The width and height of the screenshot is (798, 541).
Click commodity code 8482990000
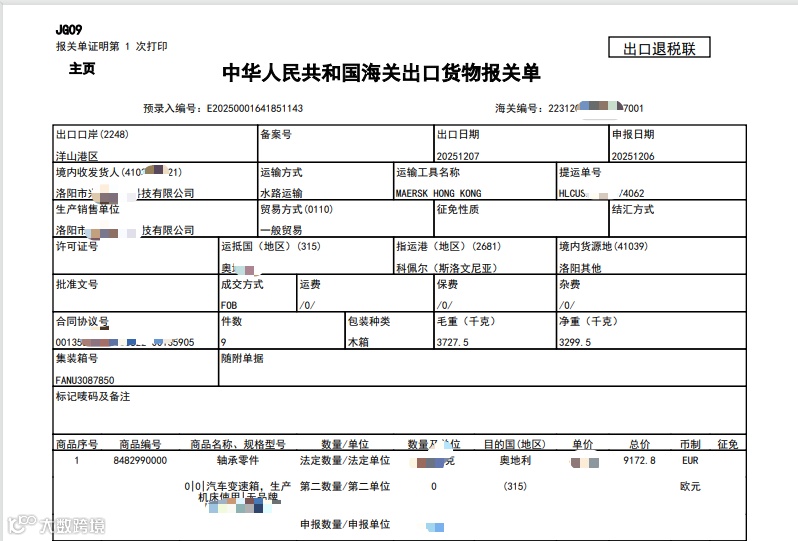pos(140,461)
